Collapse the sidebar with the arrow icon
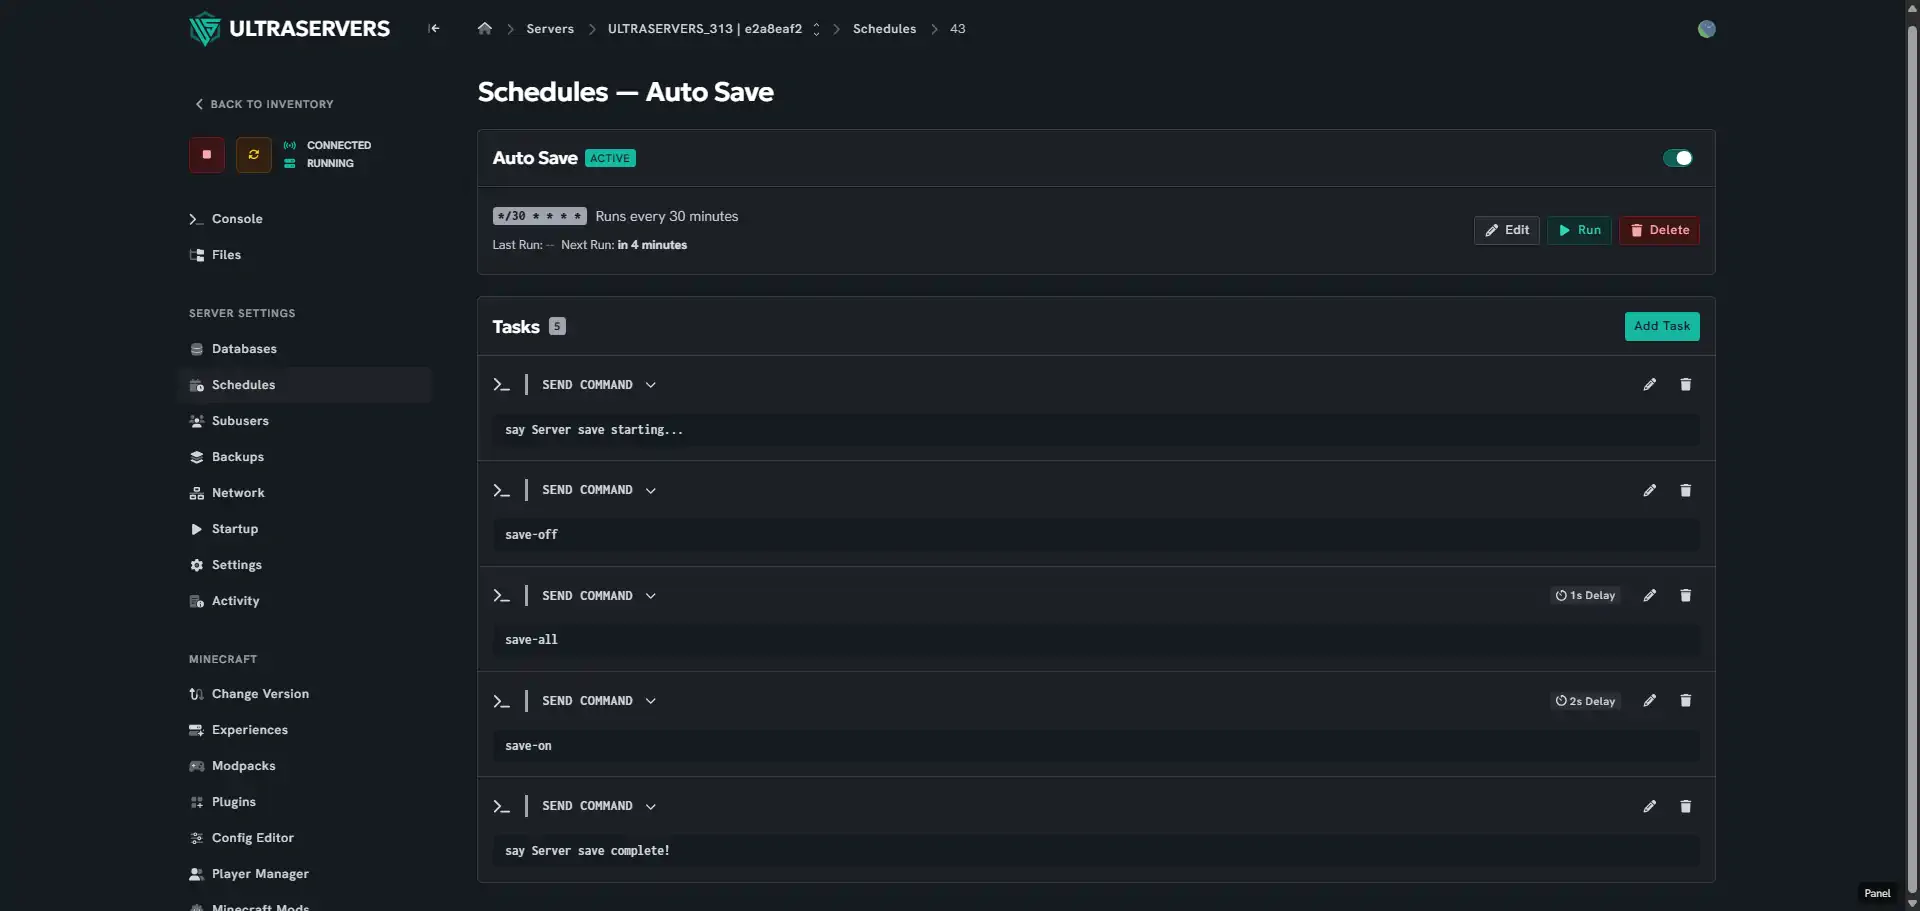This screenshot has width=1920, height=911. 434,29
